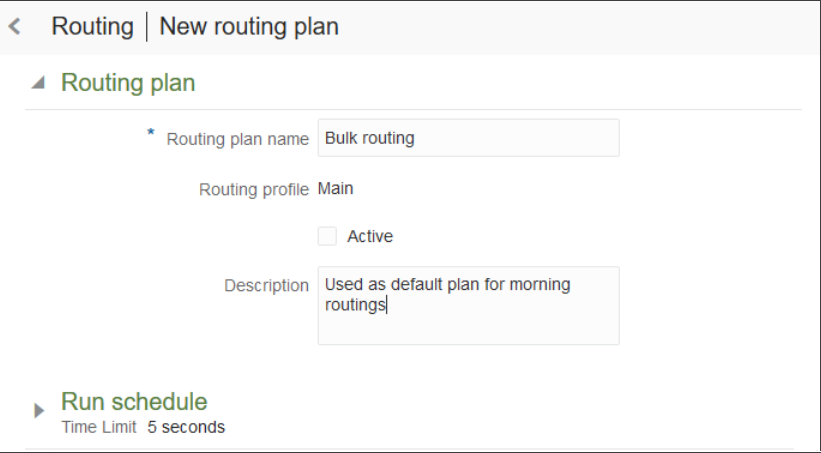Expand the Run schedule section arrow
This screenshot has height=453, width=821.
tap(40, 410)
